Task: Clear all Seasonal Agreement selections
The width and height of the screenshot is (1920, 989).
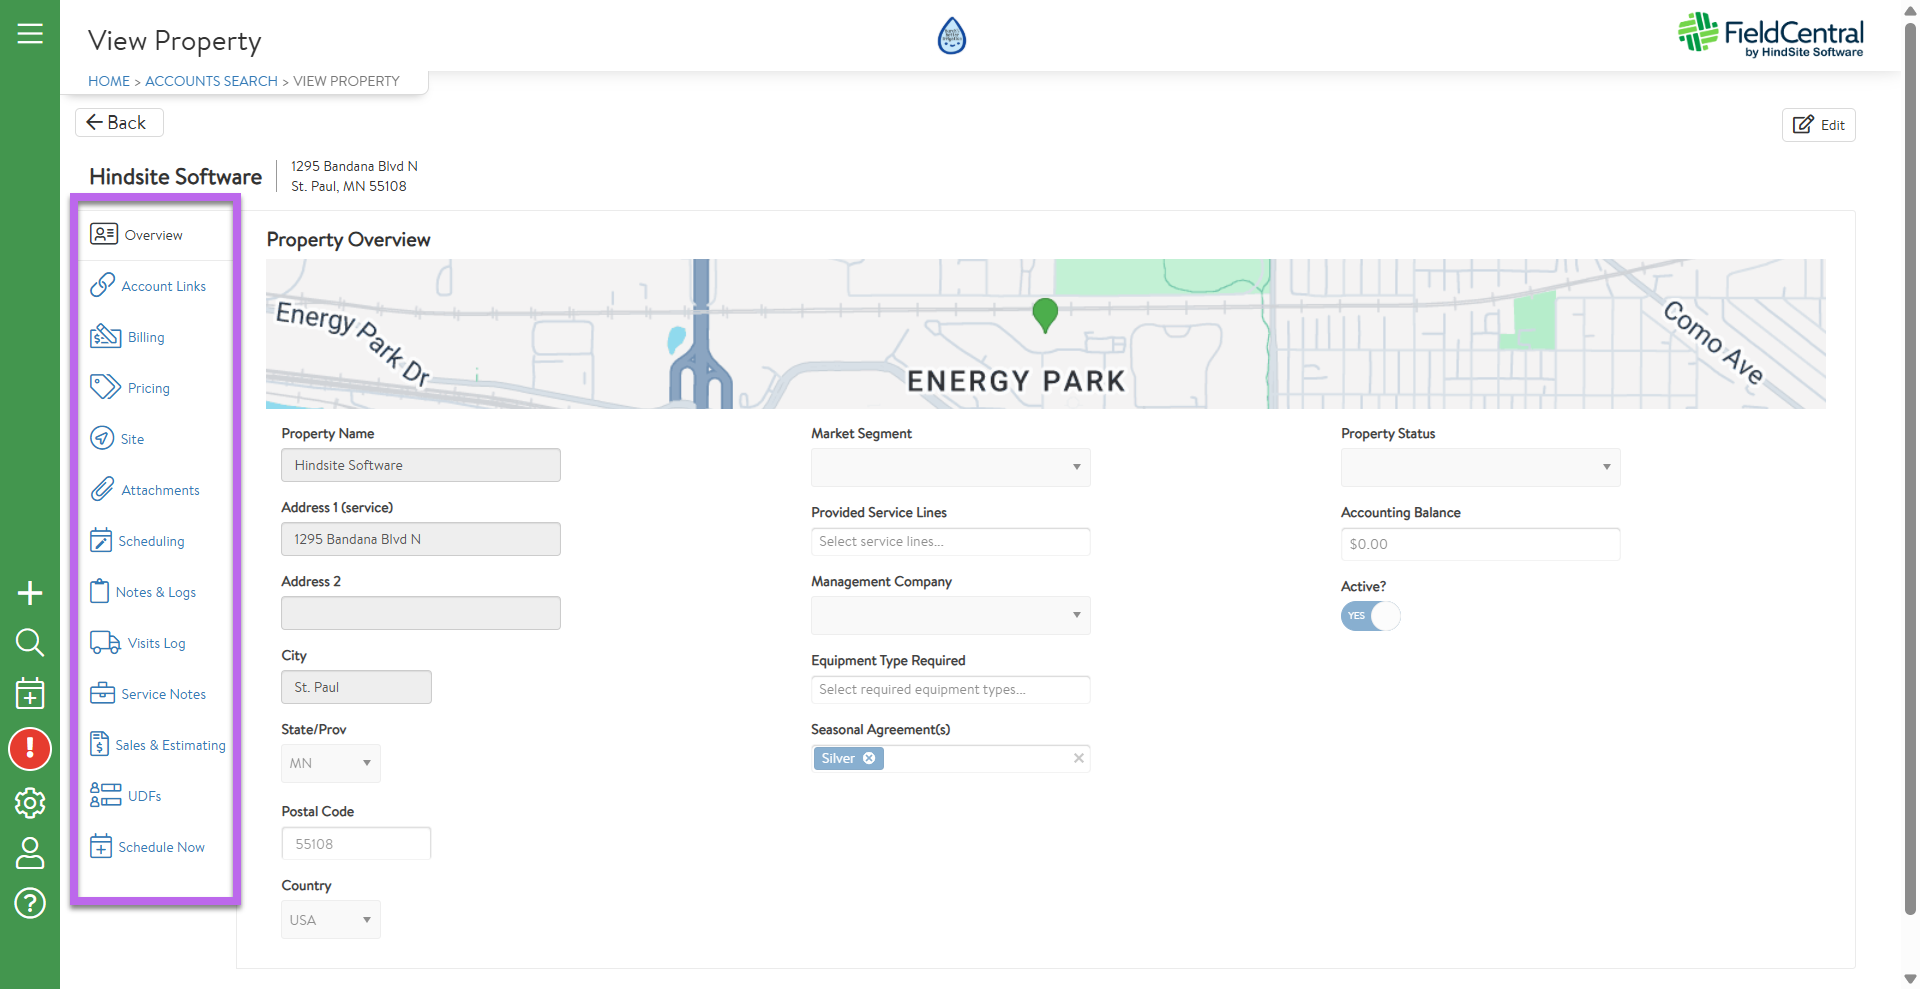Action: coord(1078,758)
